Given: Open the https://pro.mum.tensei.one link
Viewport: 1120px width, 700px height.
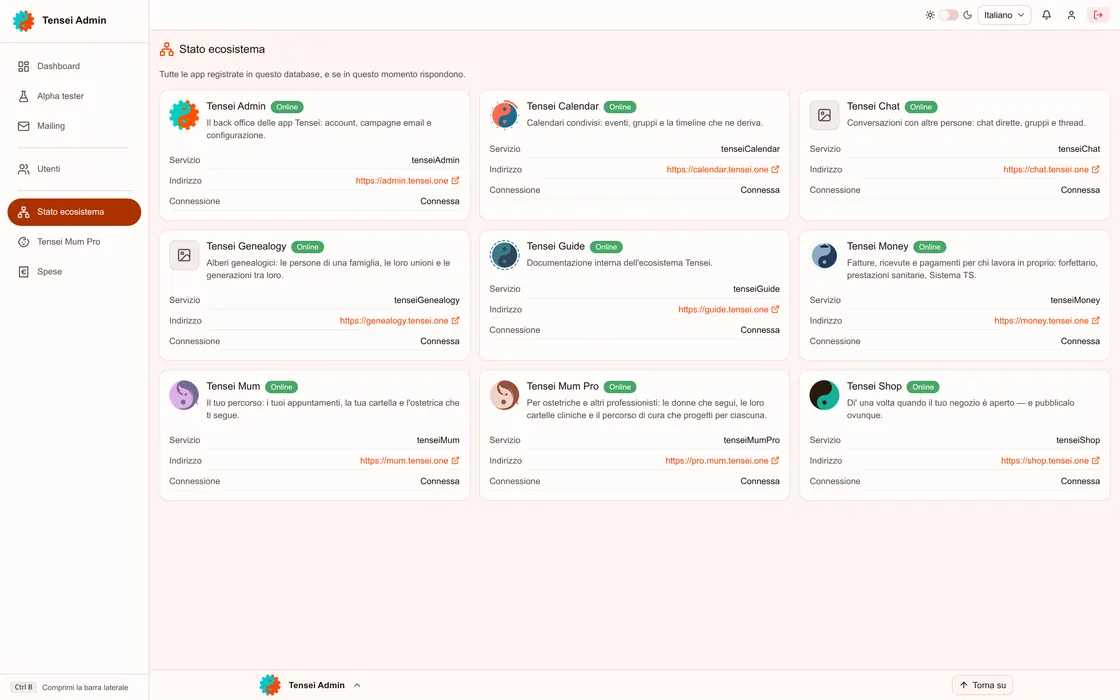Looking at the screenshot, I should [x=722, y=461].
